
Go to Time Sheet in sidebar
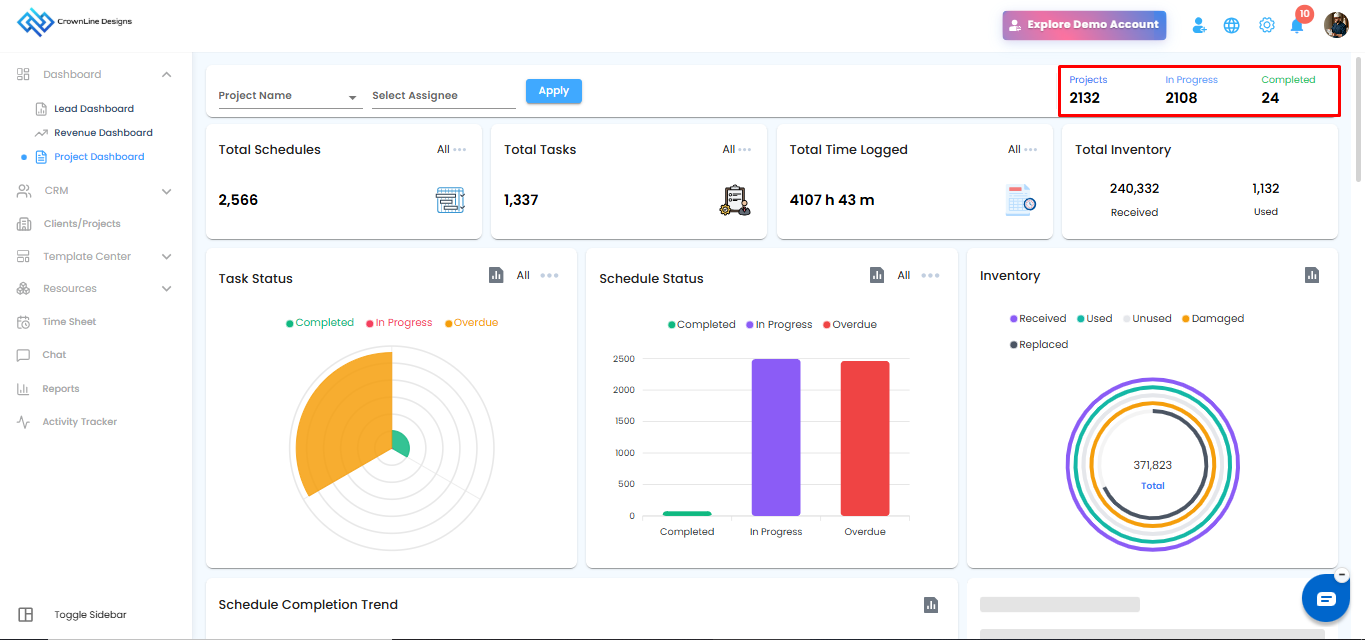[69, 322]
